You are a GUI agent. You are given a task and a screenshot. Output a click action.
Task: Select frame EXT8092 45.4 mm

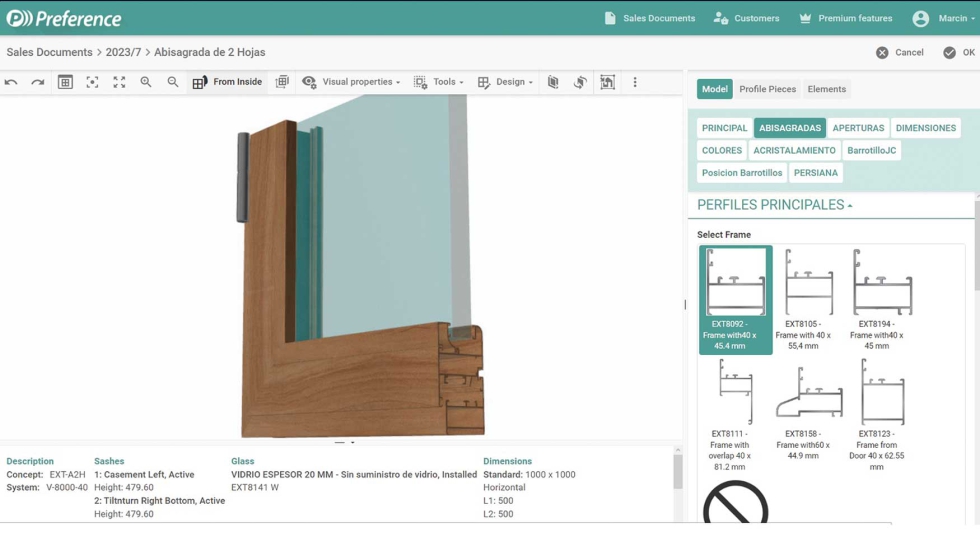click(736, 299)
